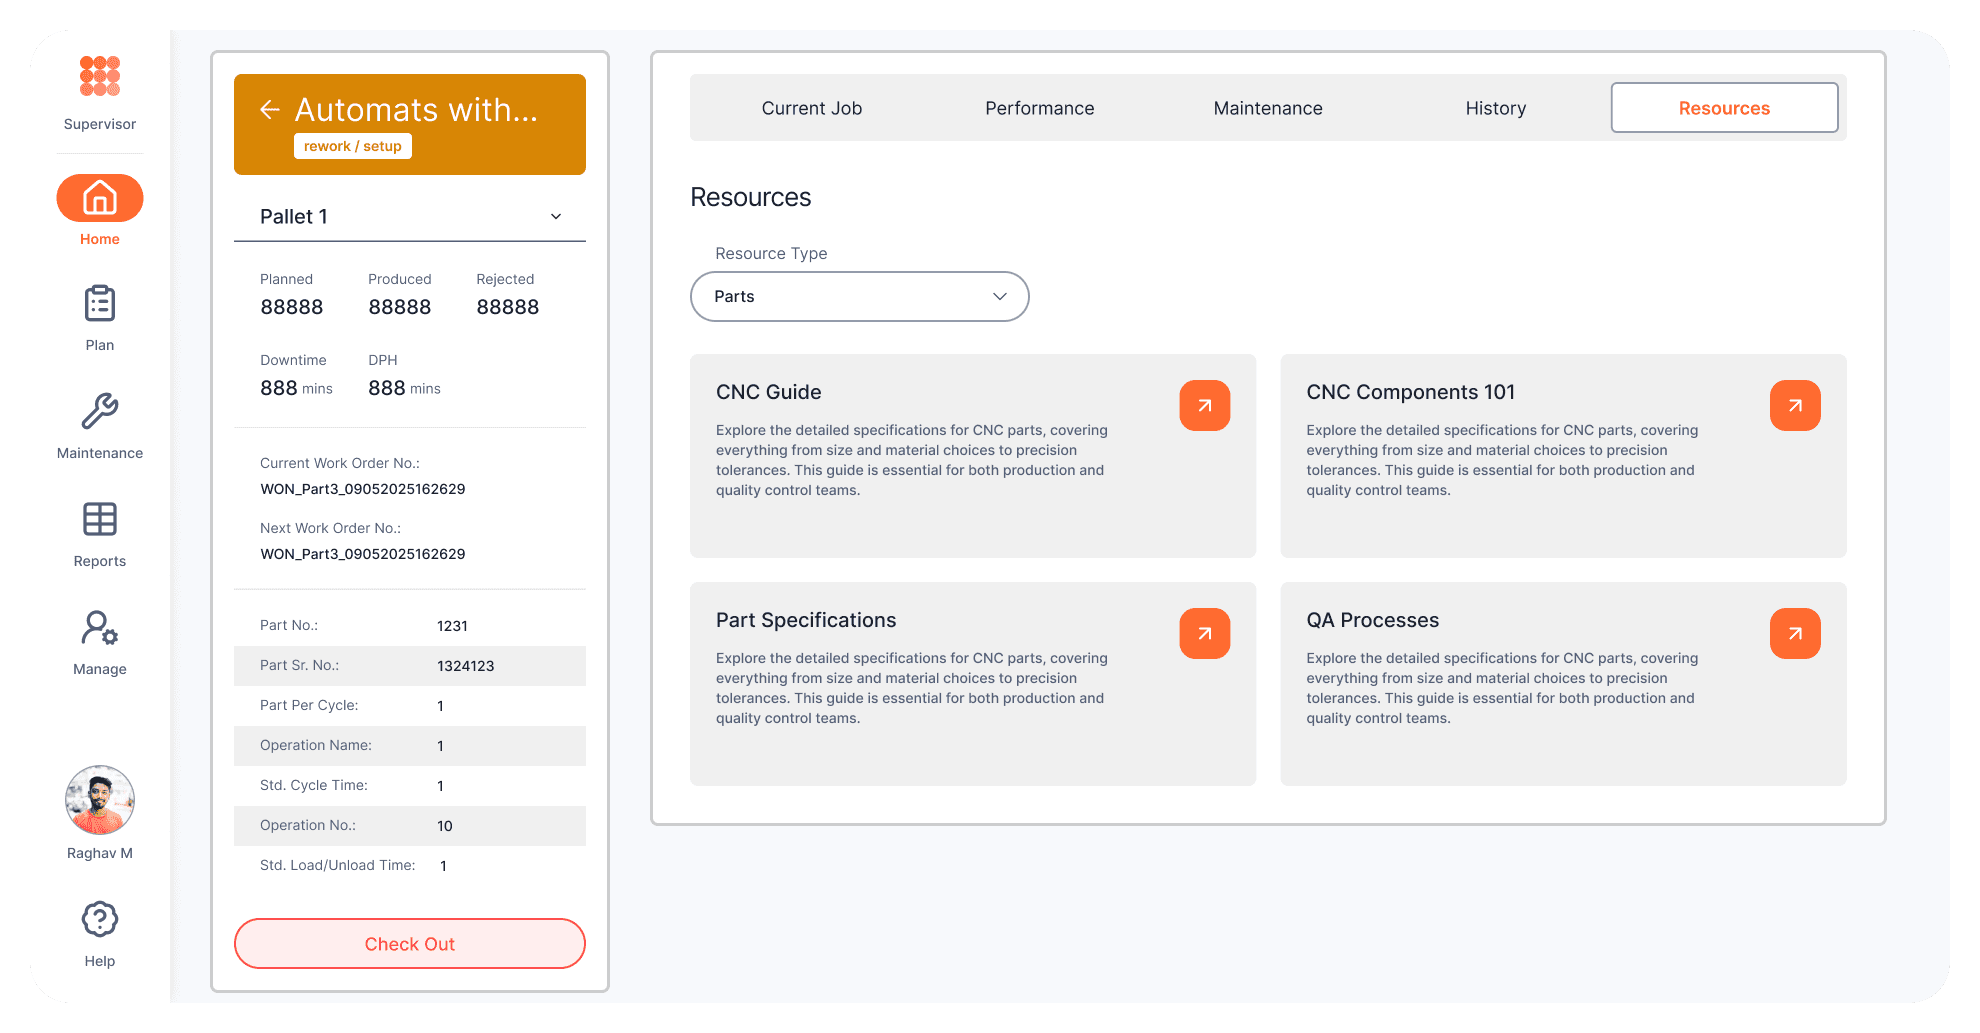This screenshot has height=1033, width=1980.
Task: Expand the Pallet 1 dropdown
Action: tap(410, 217)
